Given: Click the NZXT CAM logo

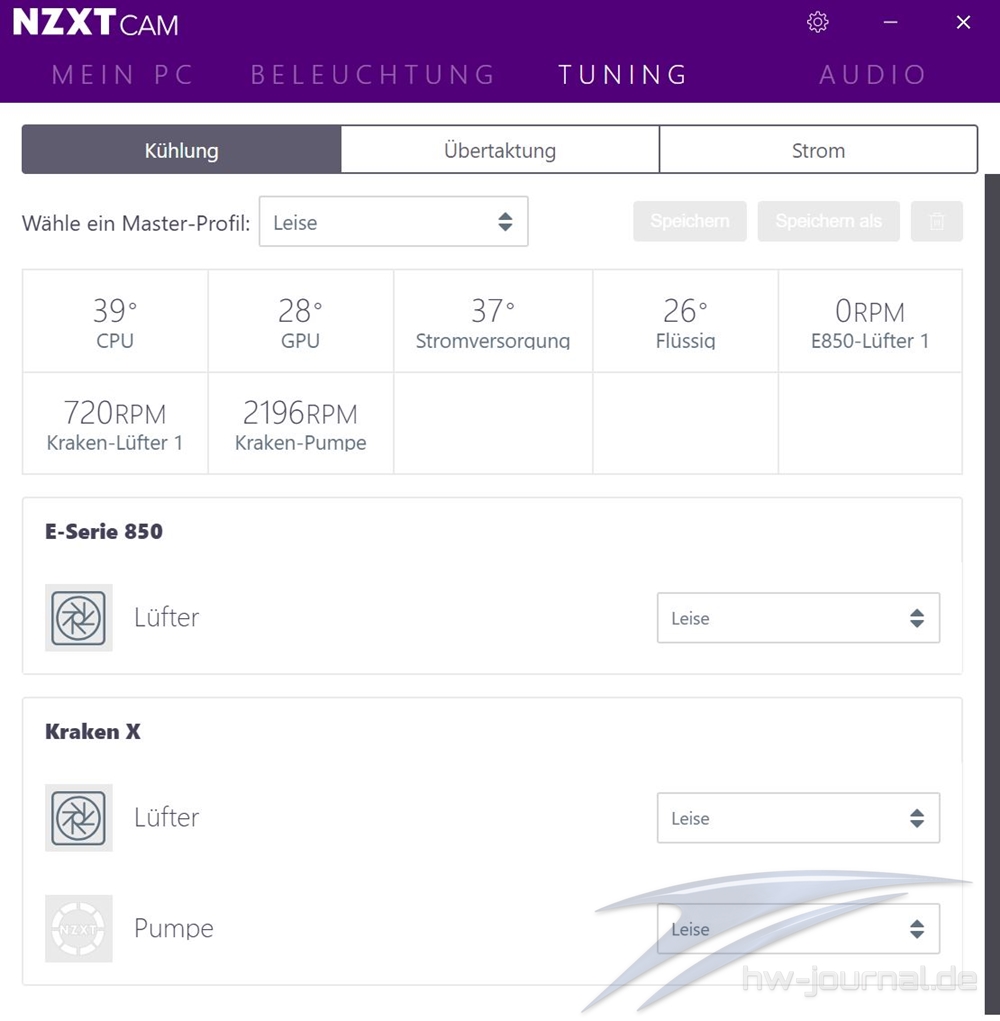Looking at the screenshot, I should tap(96, 23).
